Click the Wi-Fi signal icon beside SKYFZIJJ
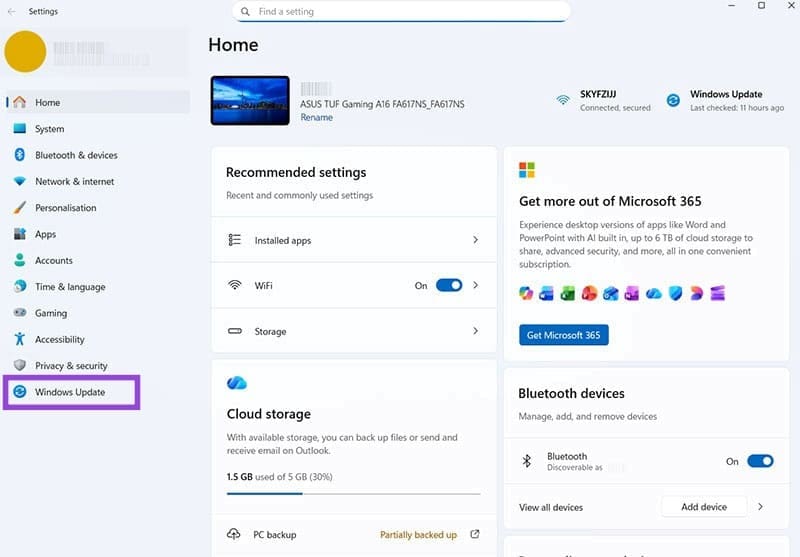 (563, 99)
